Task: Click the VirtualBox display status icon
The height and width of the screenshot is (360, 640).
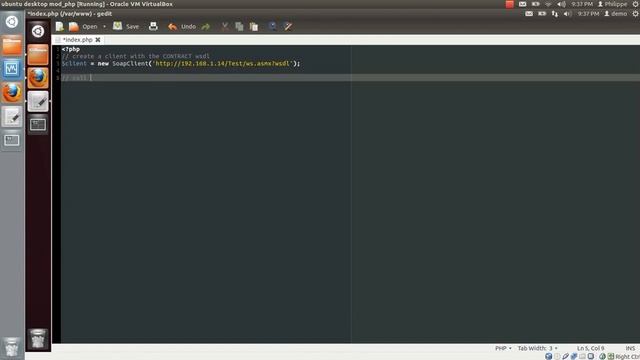Action: pyautogui.click(x=591, y=356)
